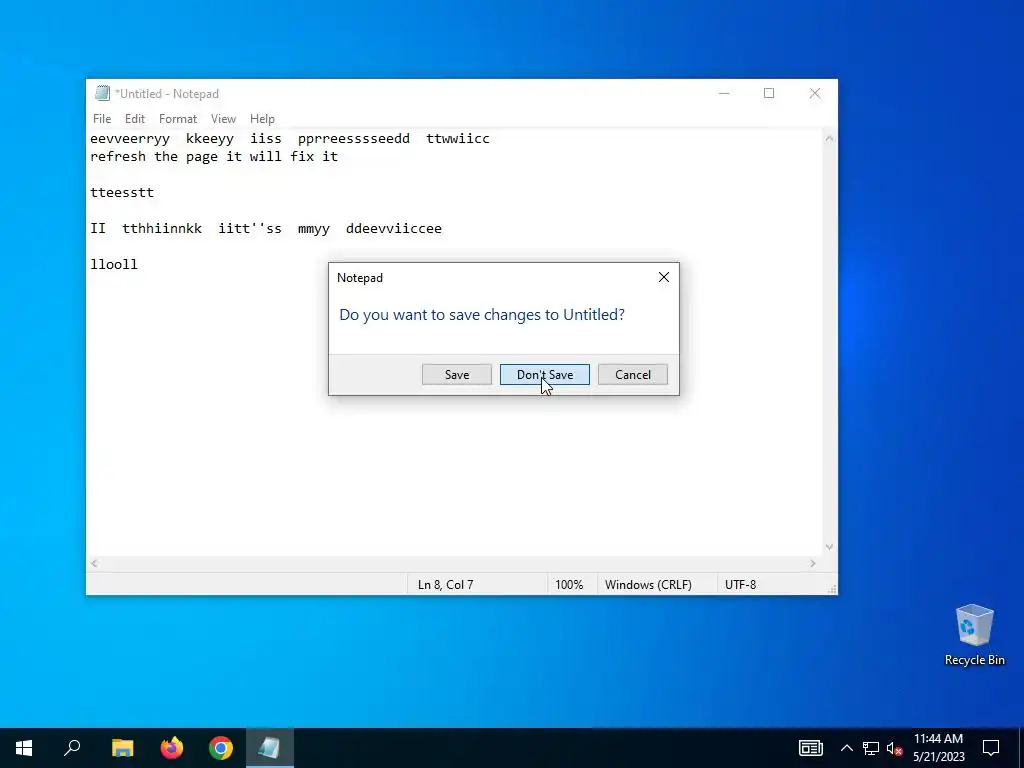The image size is (1024, 768).
Task: Click the horizontal scrollbar right arrow
Action: point(813,563)
